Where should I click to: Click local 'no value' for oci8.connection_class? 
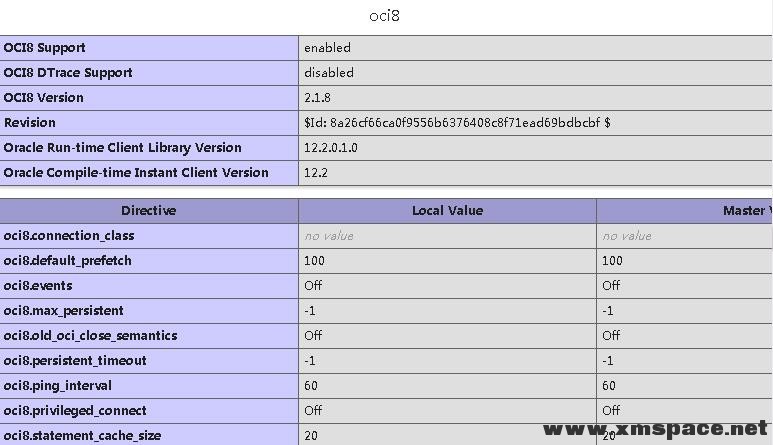[329, 236]
